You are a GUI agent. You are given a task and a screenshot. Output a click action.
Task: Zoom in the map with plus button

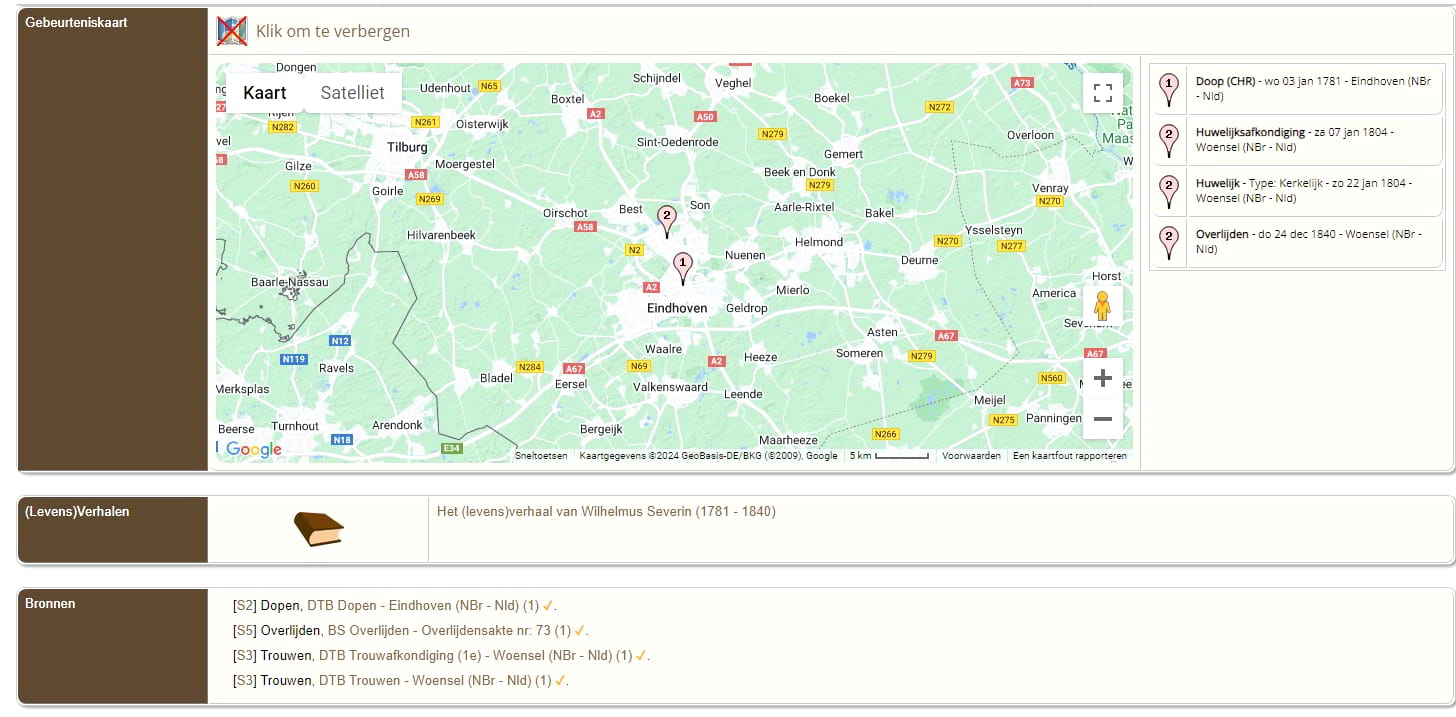[1103, 378]
